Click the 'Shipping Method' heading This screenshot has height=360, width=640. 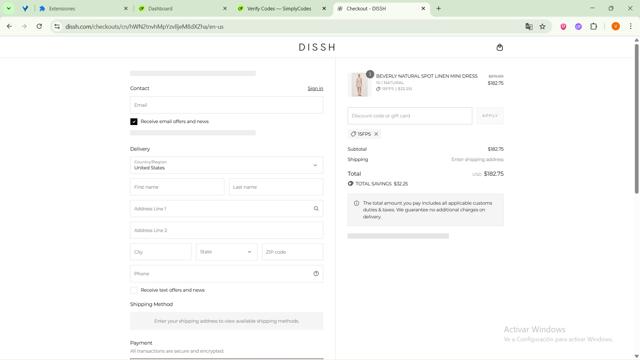pyautogui.click(x=151, y=304)
